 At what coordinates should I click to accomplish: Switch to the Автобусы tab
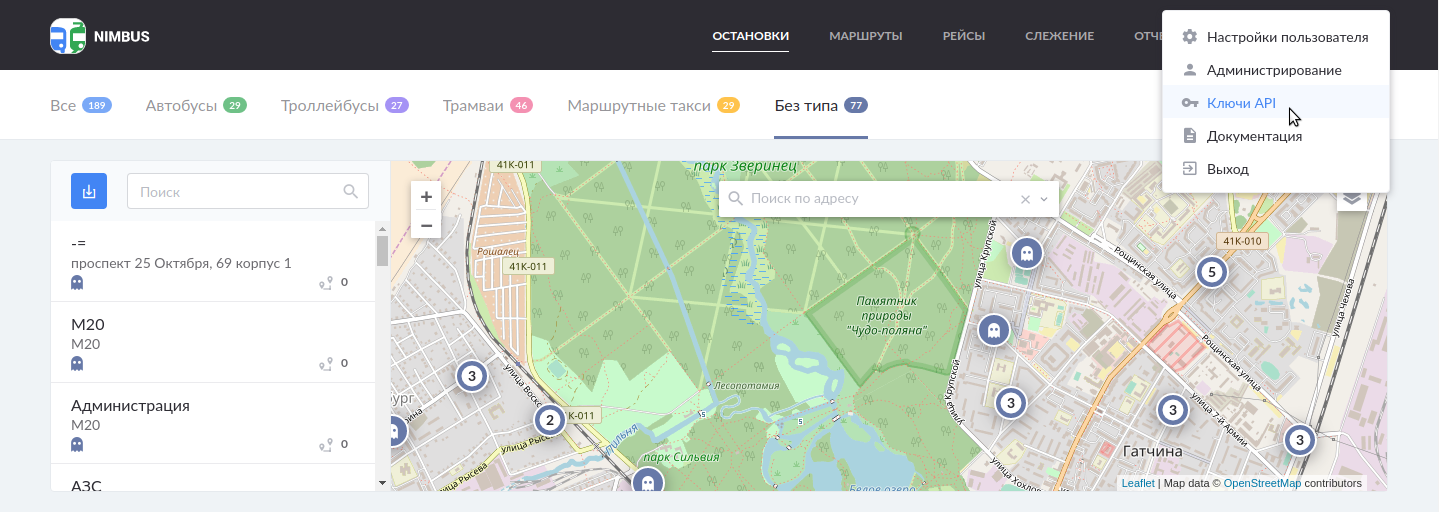point(181,105)
